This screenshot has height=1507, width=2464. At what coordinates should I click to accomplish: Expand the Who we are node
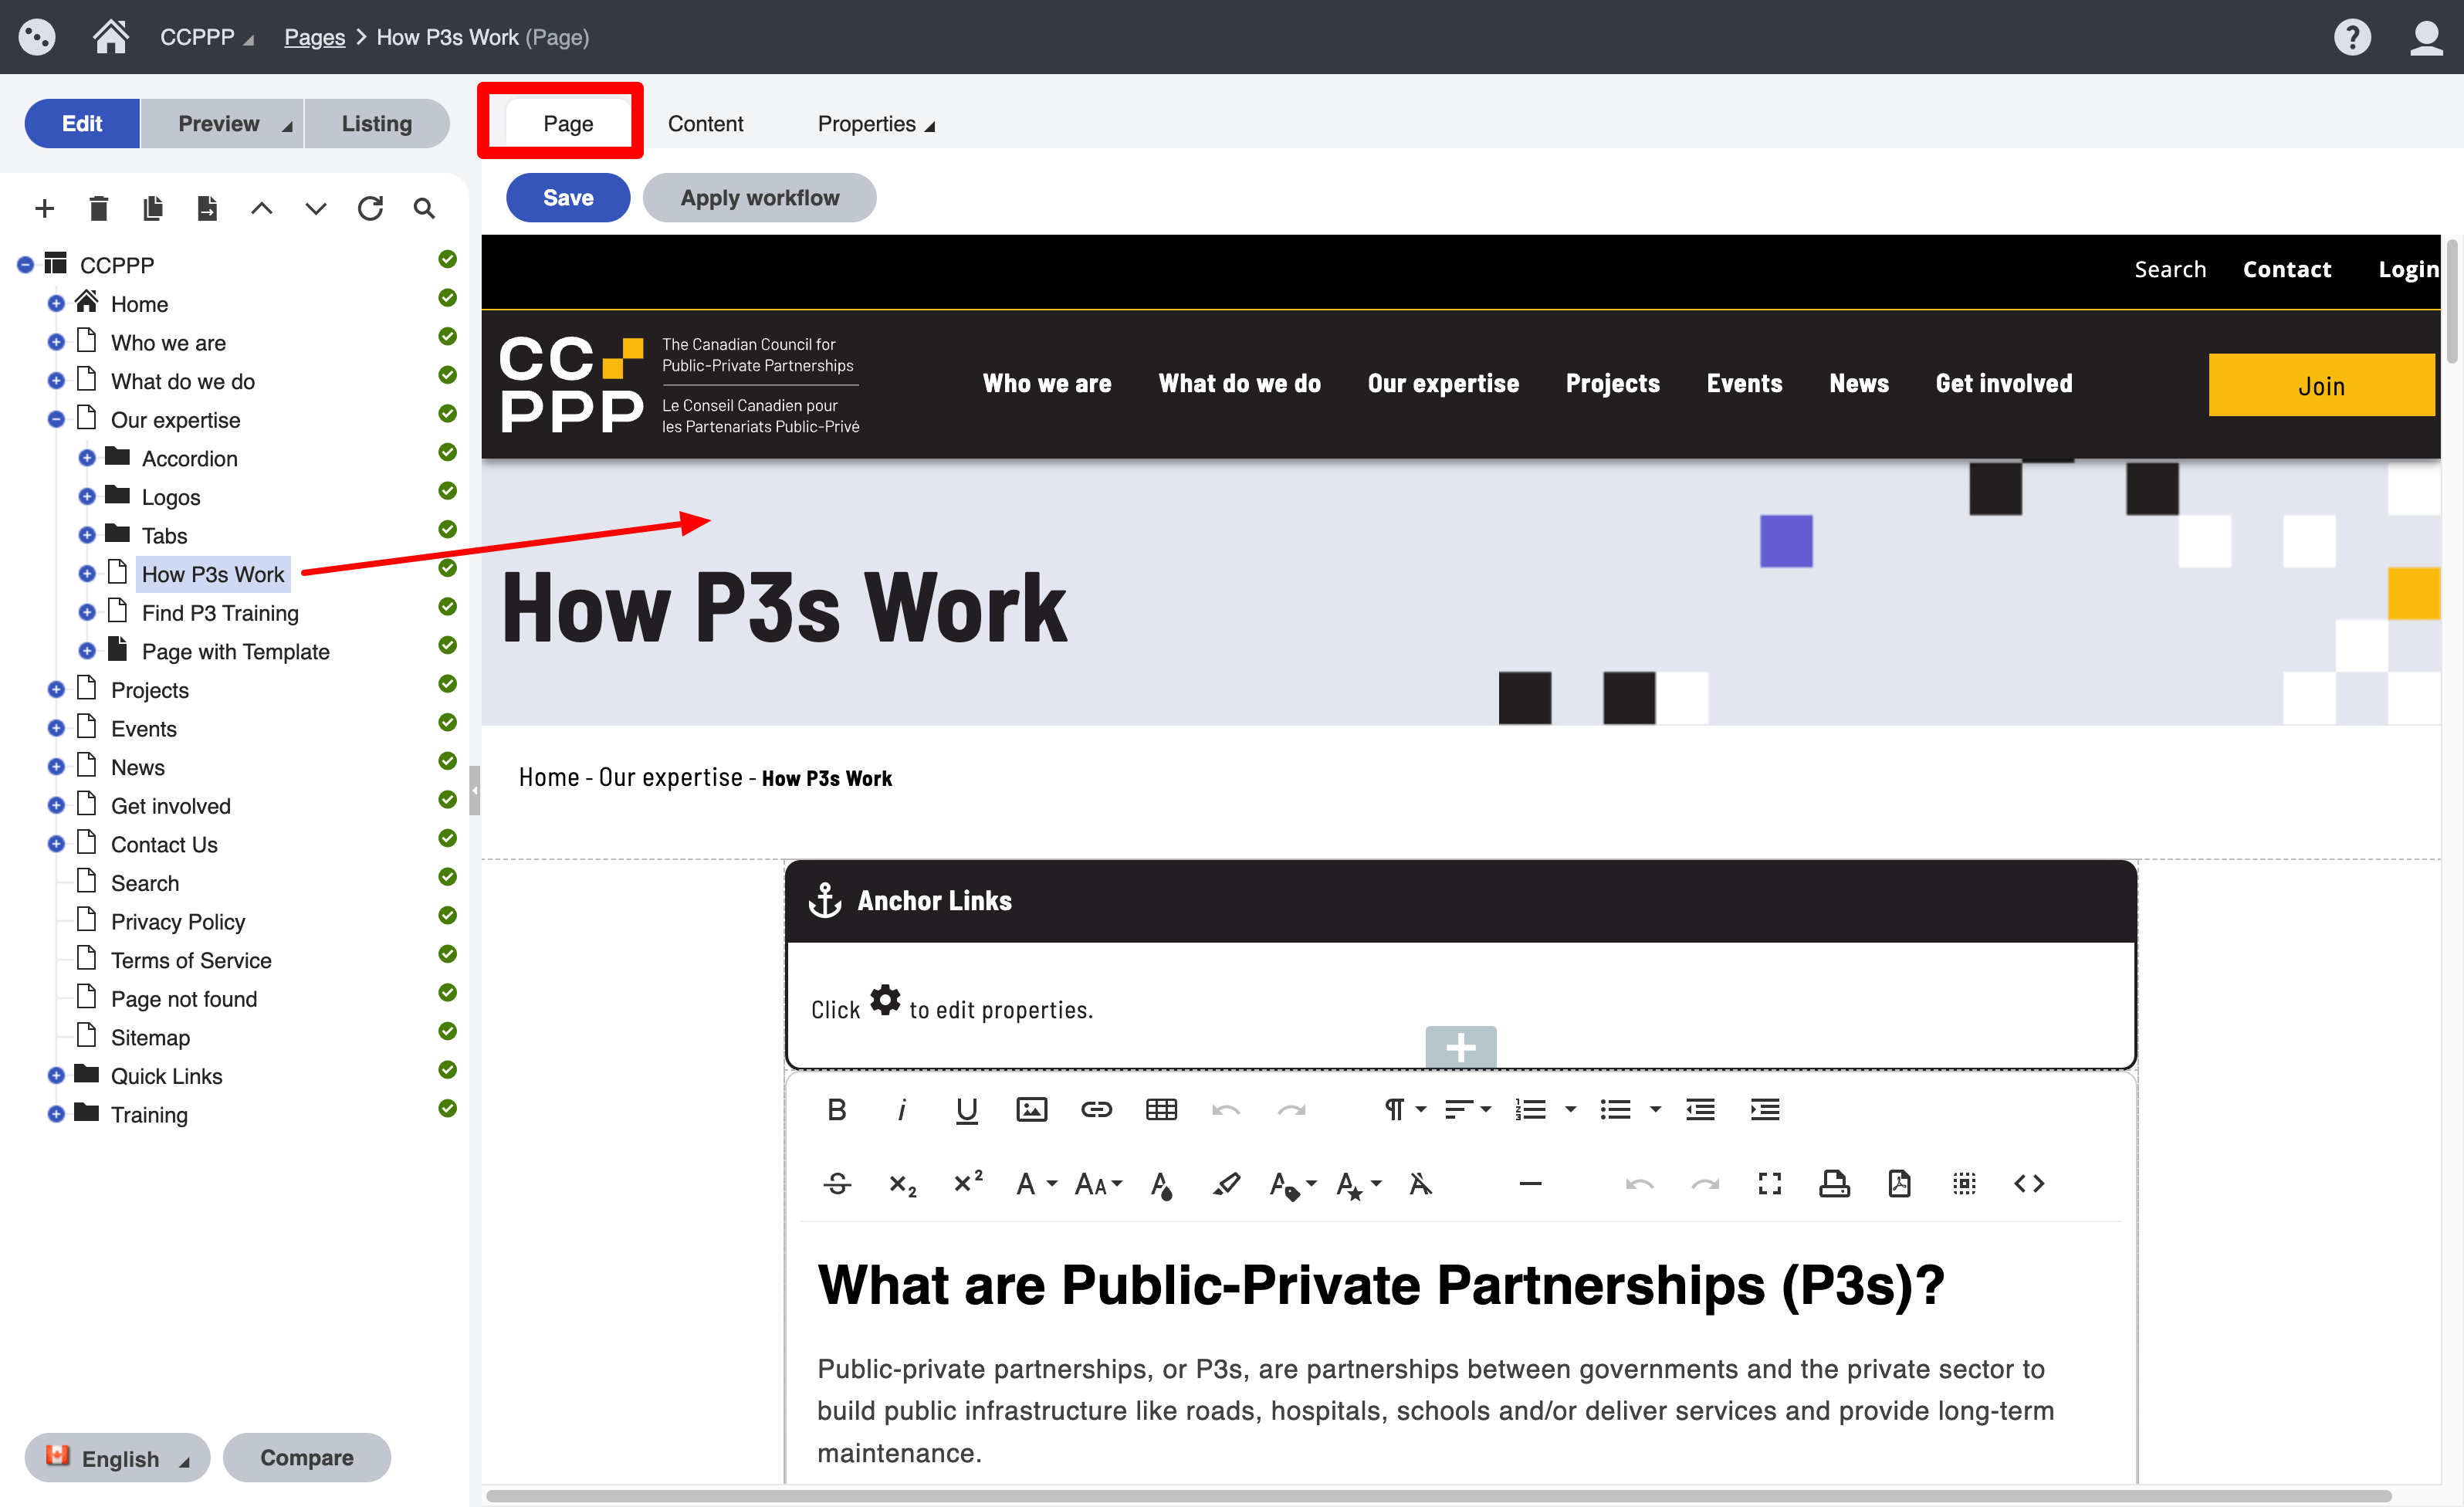56,342
